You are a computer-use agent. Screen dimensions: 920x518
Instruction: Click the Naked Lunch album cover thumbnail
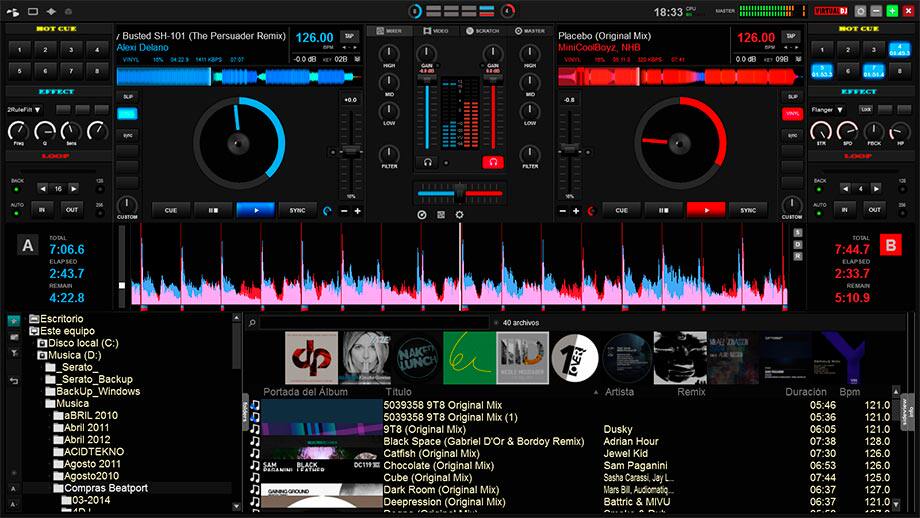pos(417,358)
